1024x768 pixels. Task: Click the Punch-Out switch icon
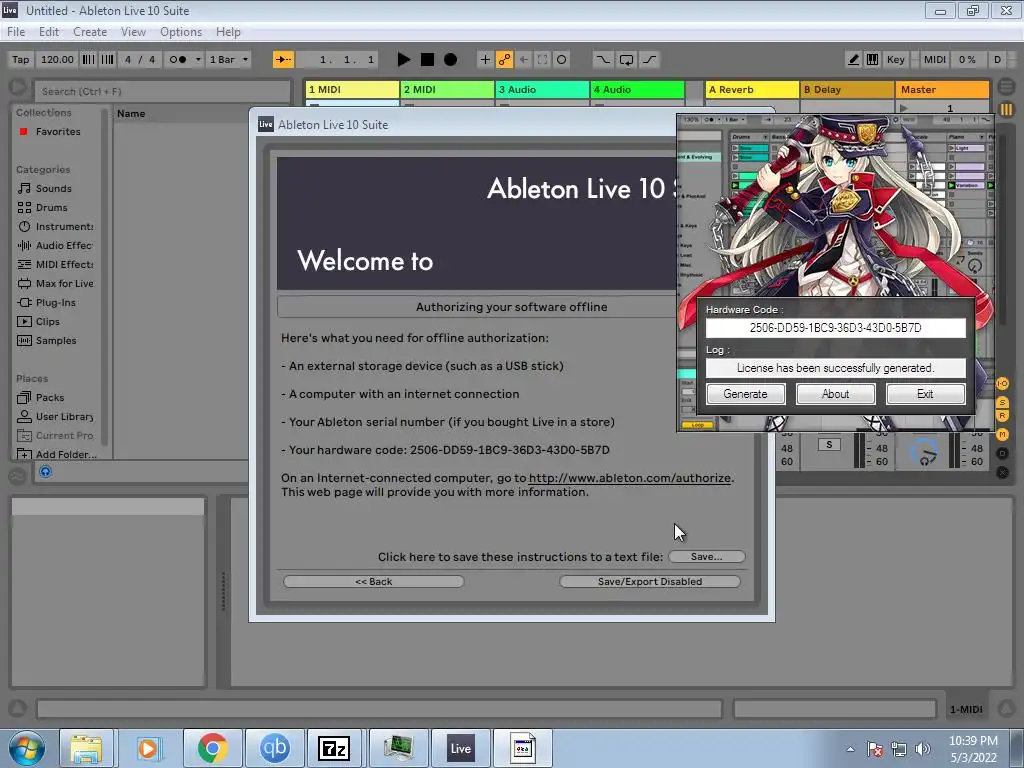click(x=649, y=59)
